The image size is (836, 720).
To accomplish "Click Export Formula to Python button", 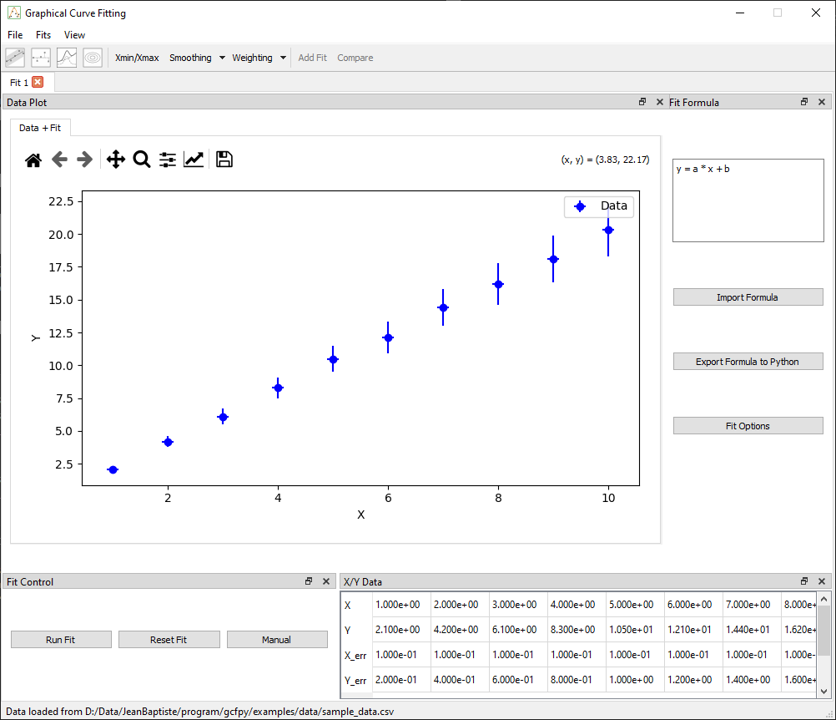I will [747, 362].
